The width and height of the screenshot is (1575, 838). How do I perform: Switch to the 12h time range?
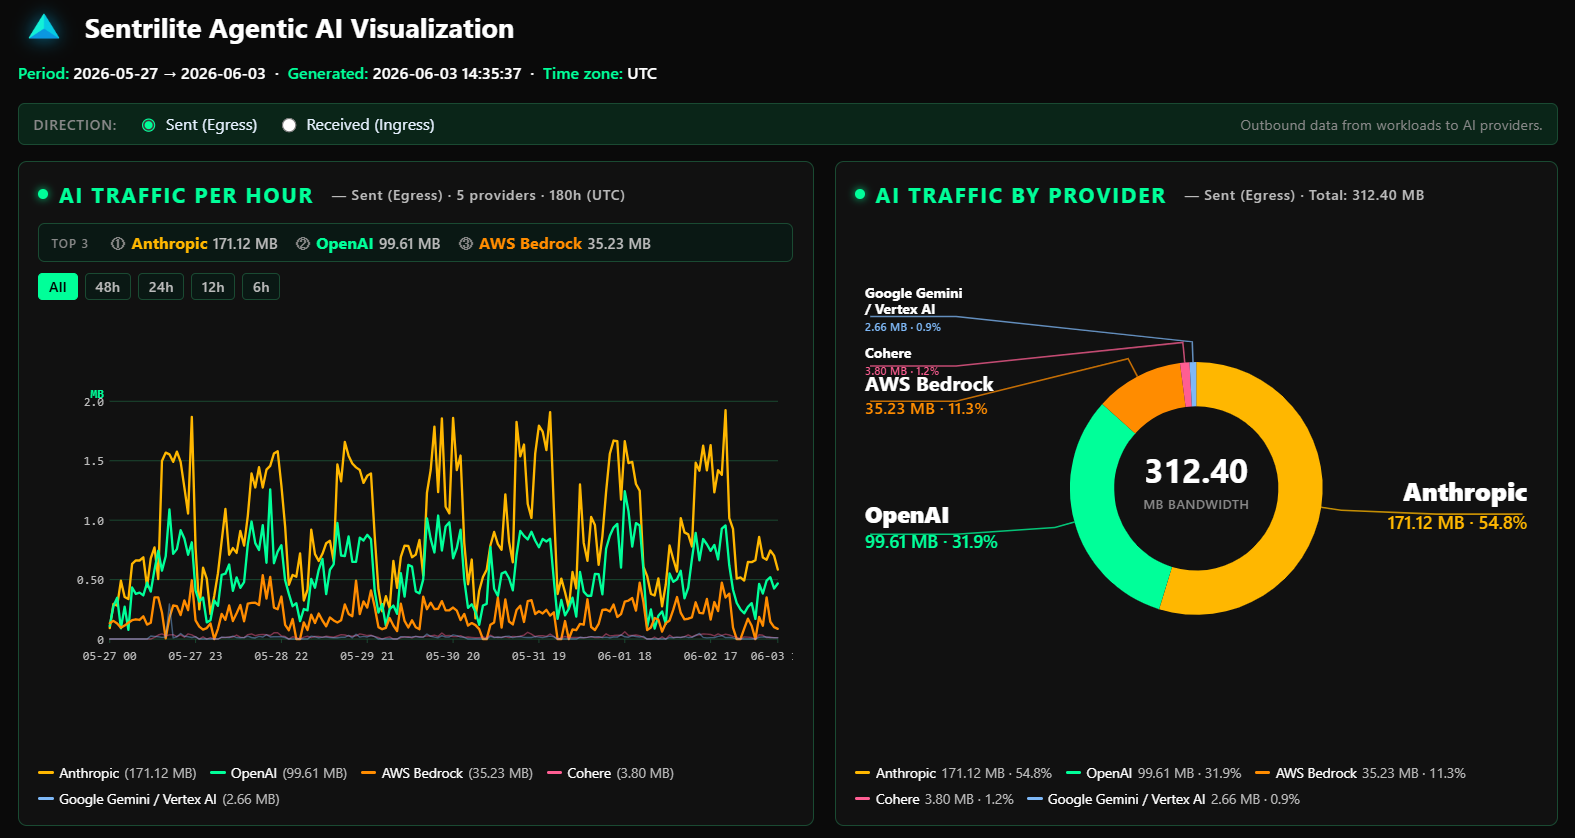click(213, 287)
